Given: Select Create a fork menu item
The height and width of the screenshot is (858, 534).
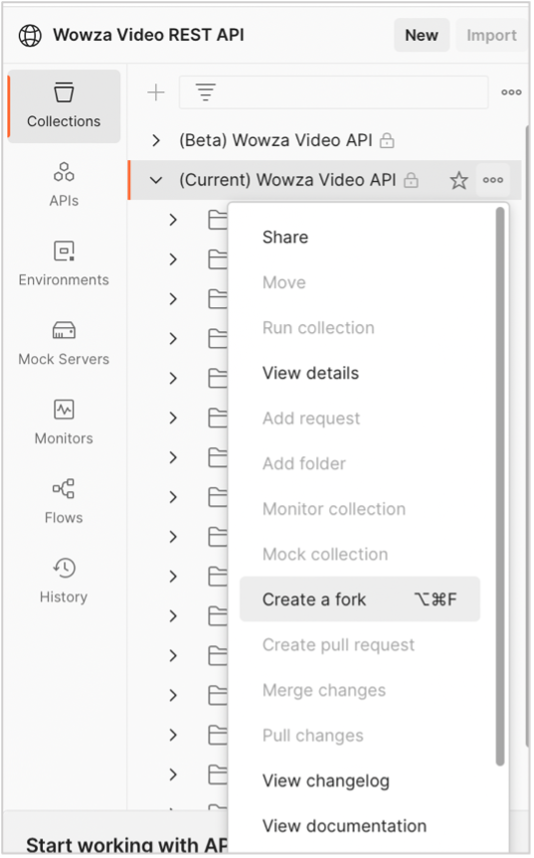Looking at the screenshot, I should pos(359,600).
